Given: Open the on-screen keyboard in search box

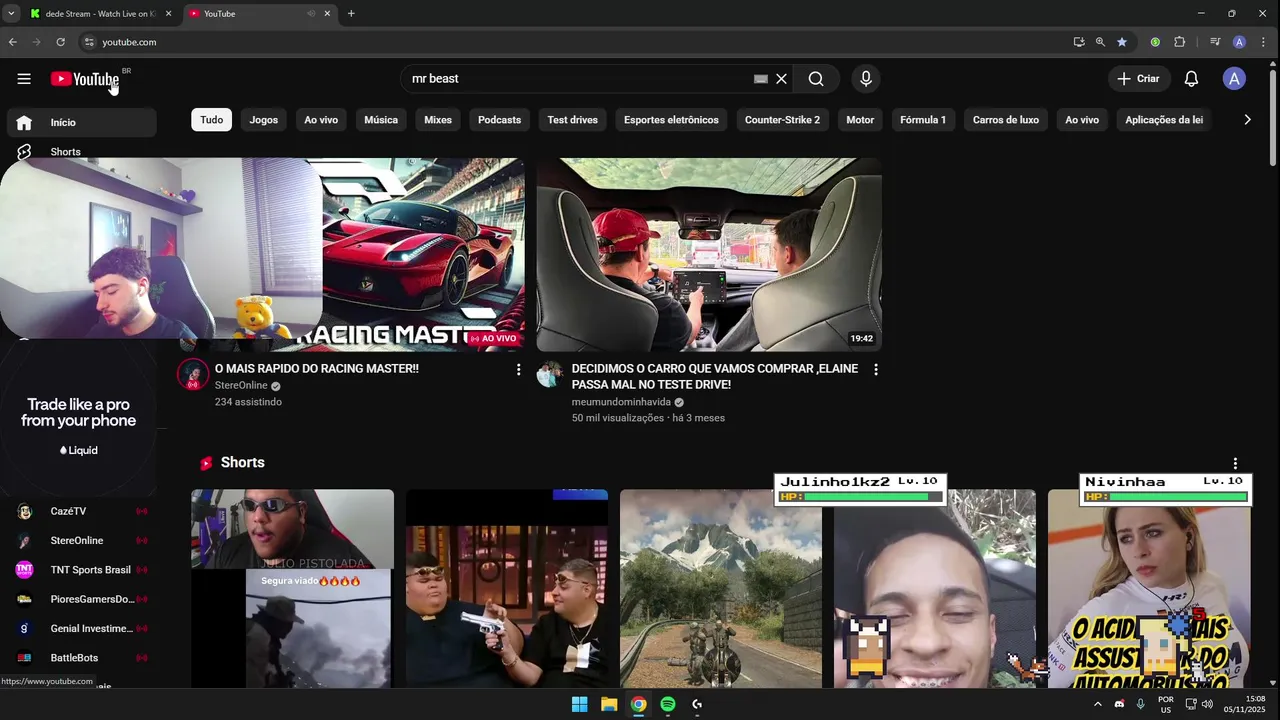Looking at the screenshot, I should (761, 79).
